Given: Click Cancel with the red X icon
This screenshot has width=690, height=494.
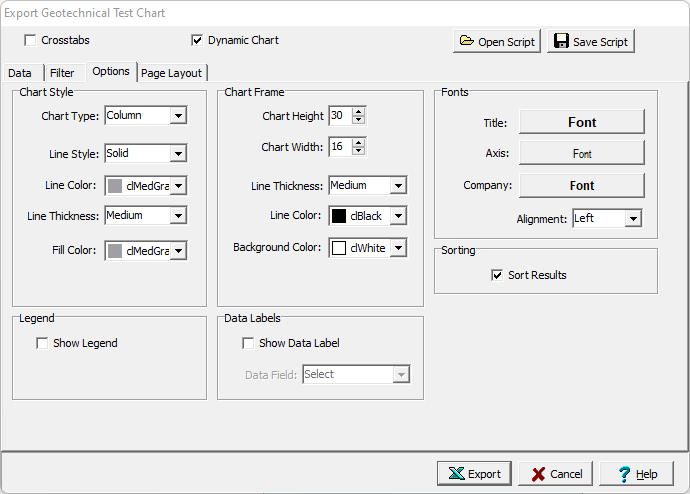Looking at the screenshot, I should coord(555,474).
